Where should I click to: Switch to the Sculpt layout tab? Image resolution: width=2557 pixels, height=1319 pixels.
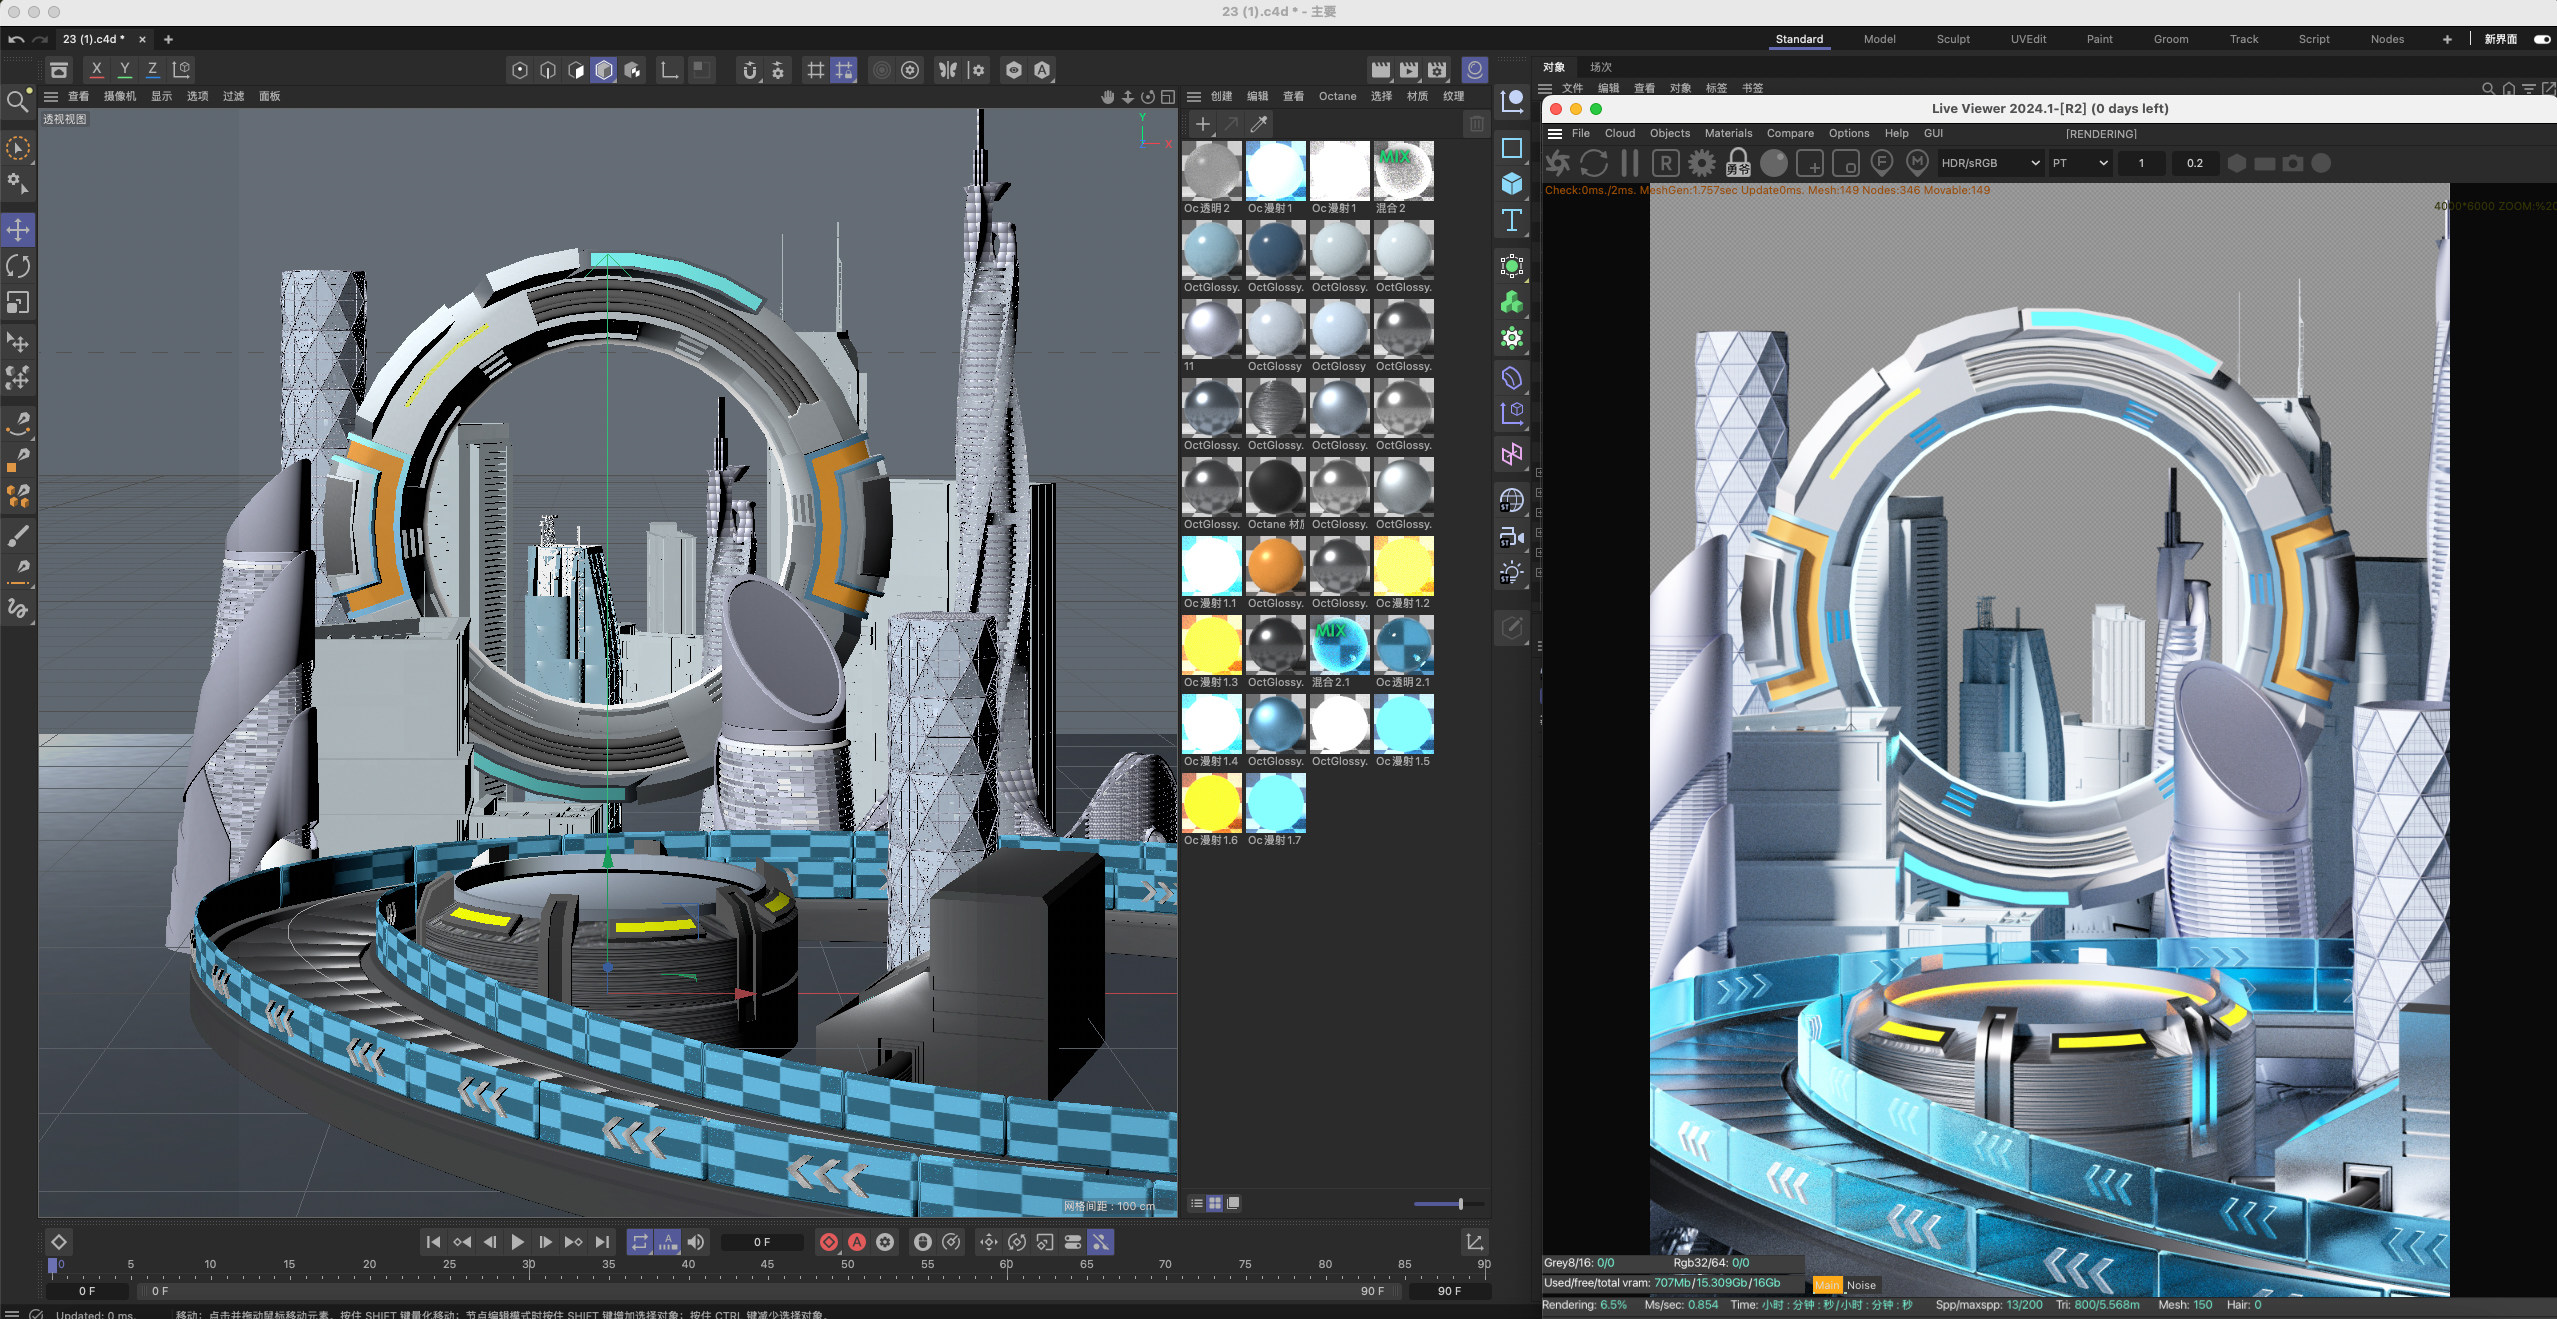[1952, 39]
